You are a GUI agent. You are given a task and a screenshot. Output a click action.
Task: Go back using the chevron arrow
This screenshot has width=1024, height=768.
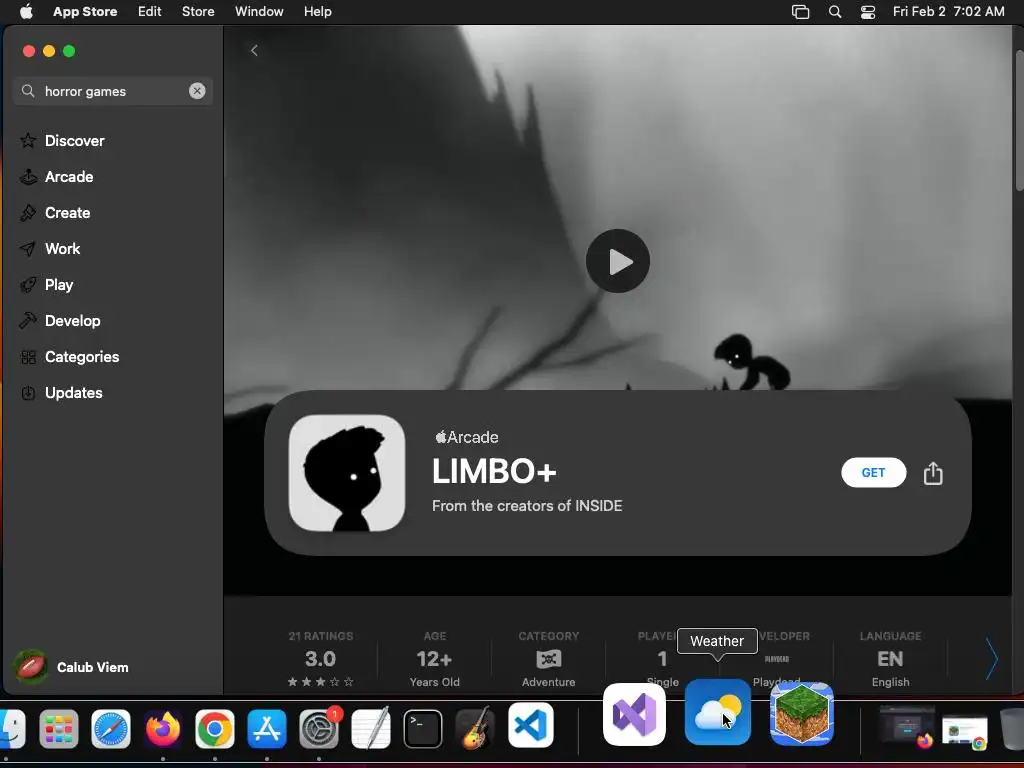tap(254, 50)
